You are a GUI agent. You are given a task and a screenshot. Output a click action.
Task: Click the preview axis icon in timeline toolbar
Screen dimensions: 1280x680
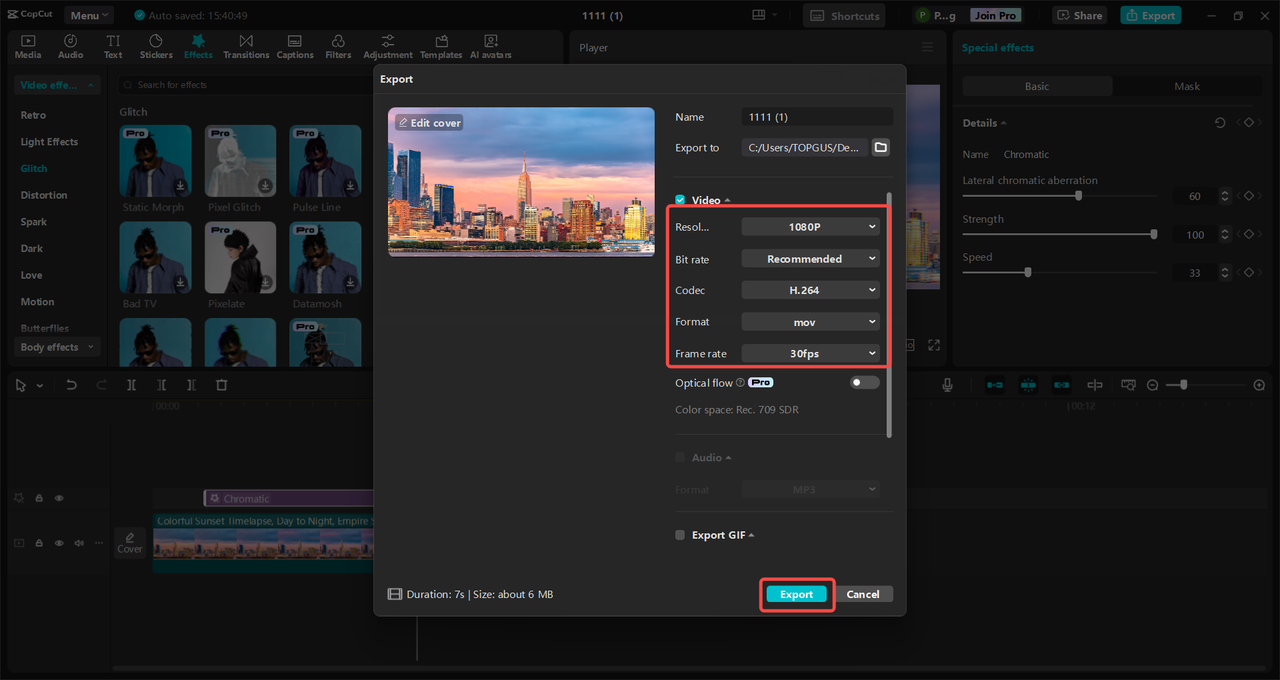(x=1095, y=385)
